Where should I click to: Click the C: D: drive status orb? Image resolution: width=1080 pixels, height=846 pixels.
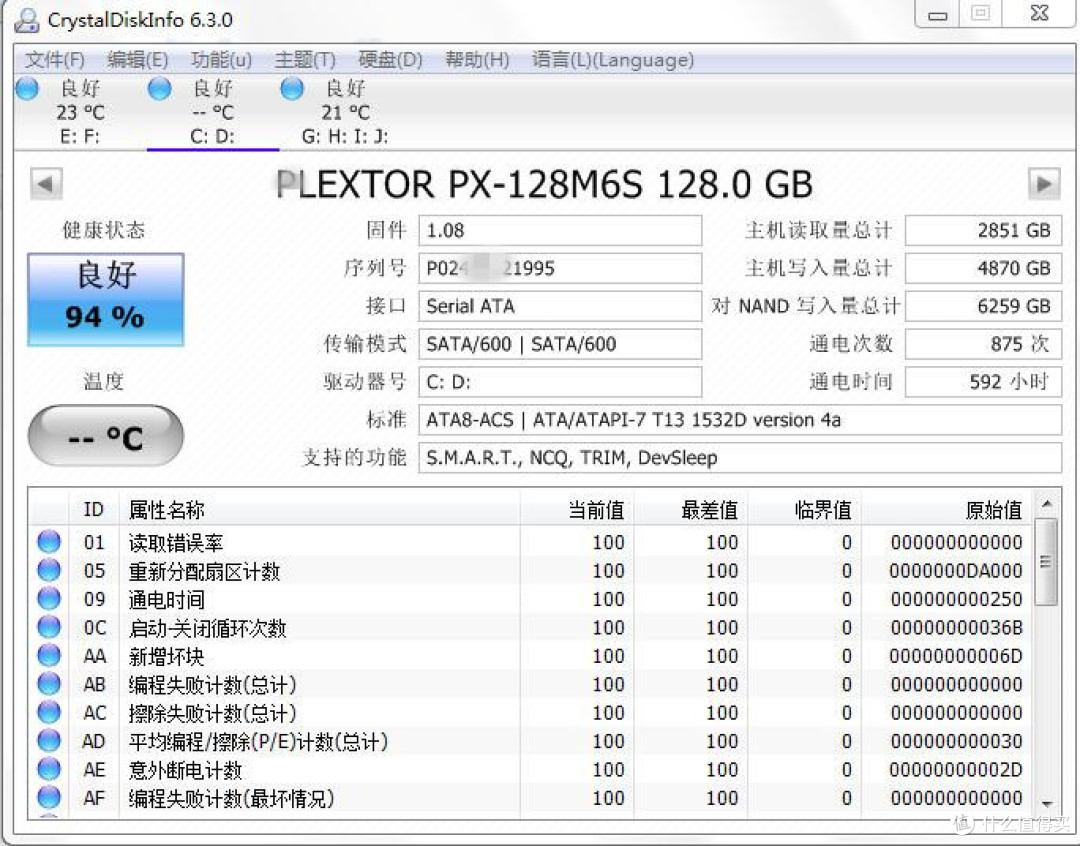pos(160,88)
